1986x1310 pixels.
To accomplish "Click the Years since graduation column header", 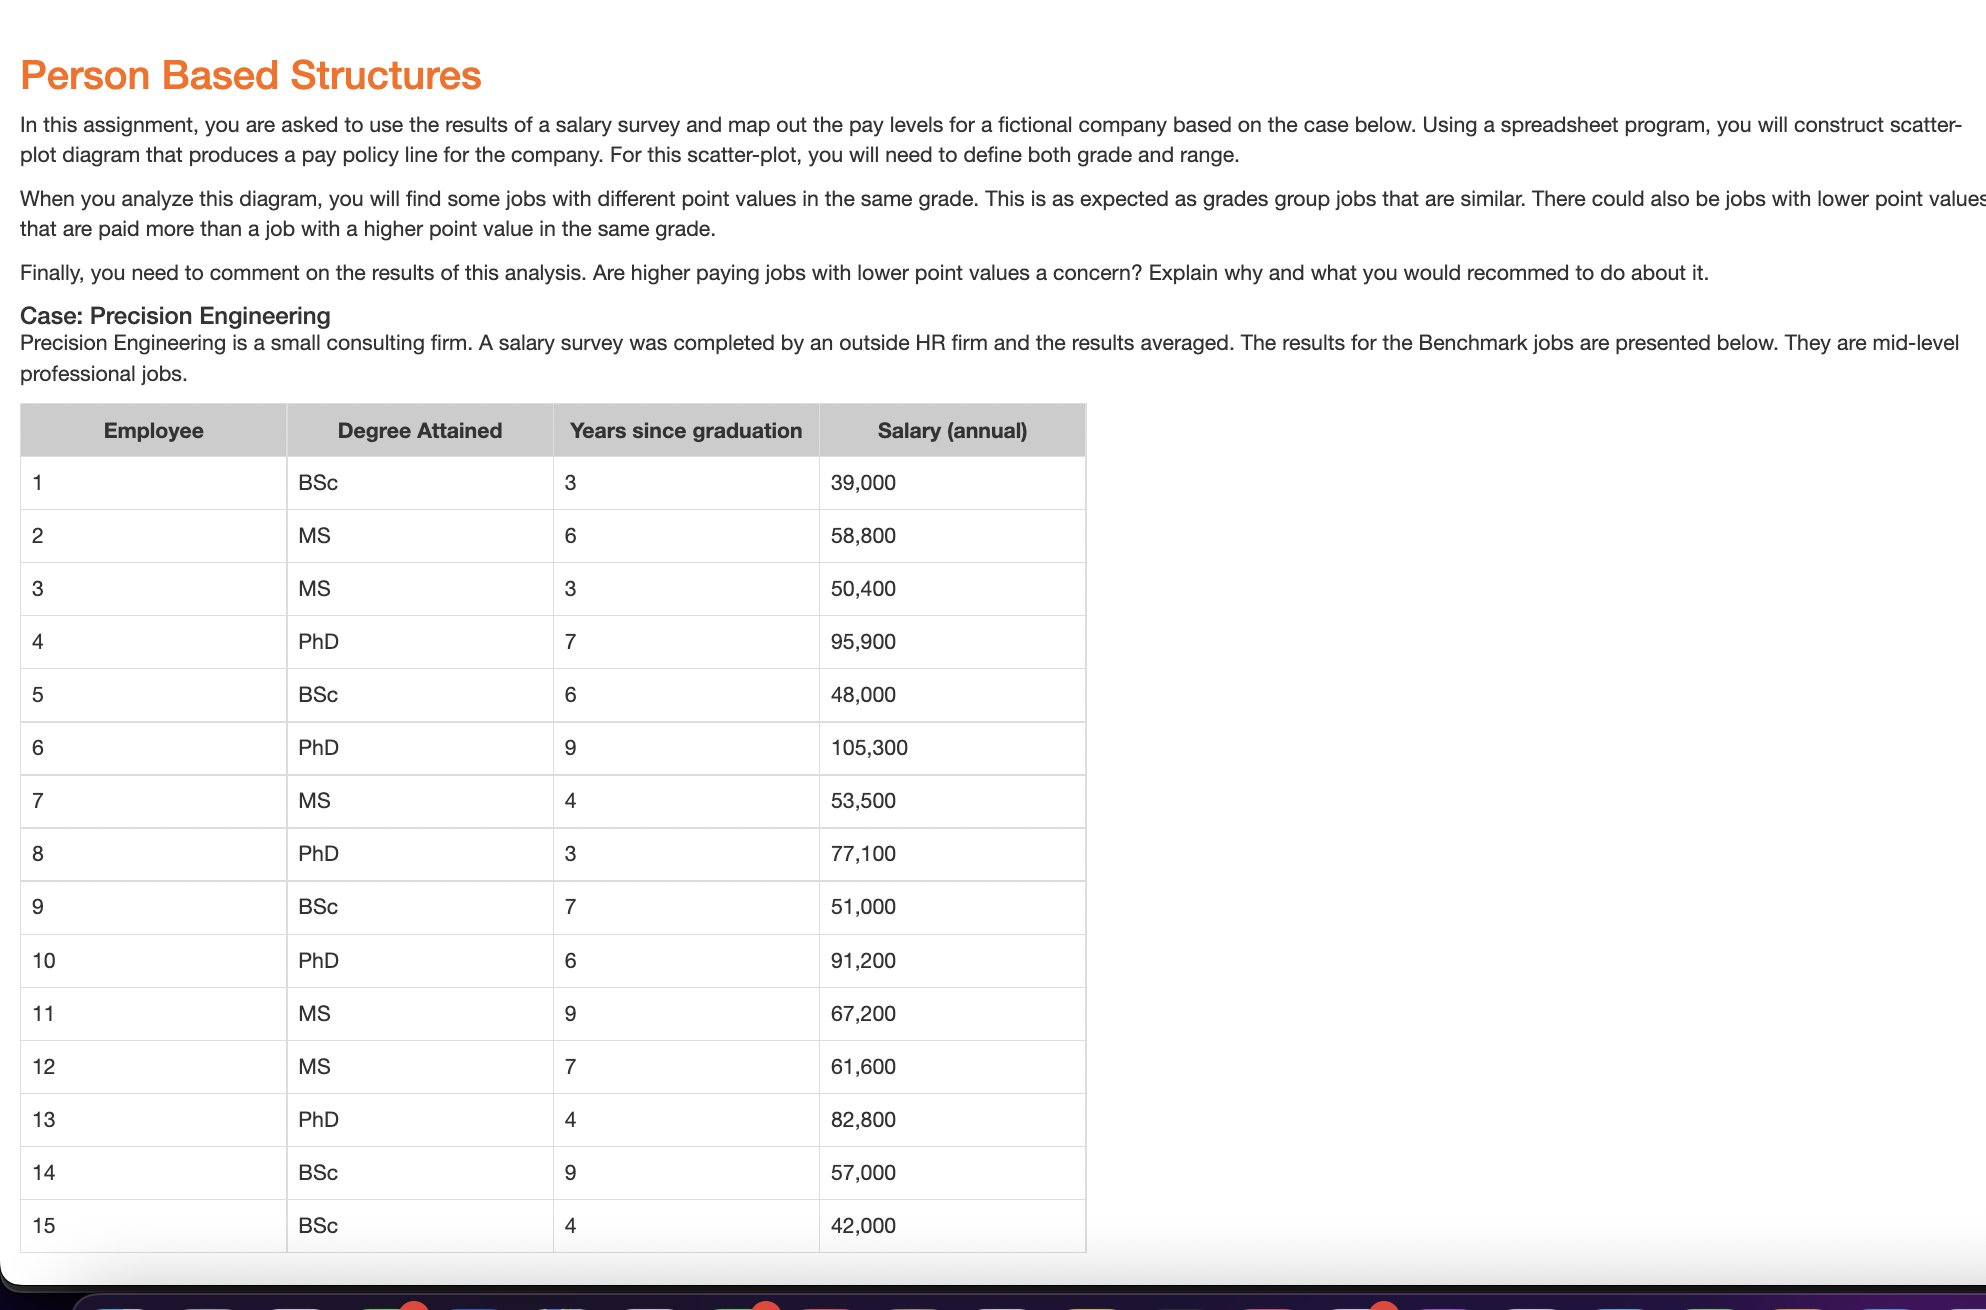I will point(685,430).
